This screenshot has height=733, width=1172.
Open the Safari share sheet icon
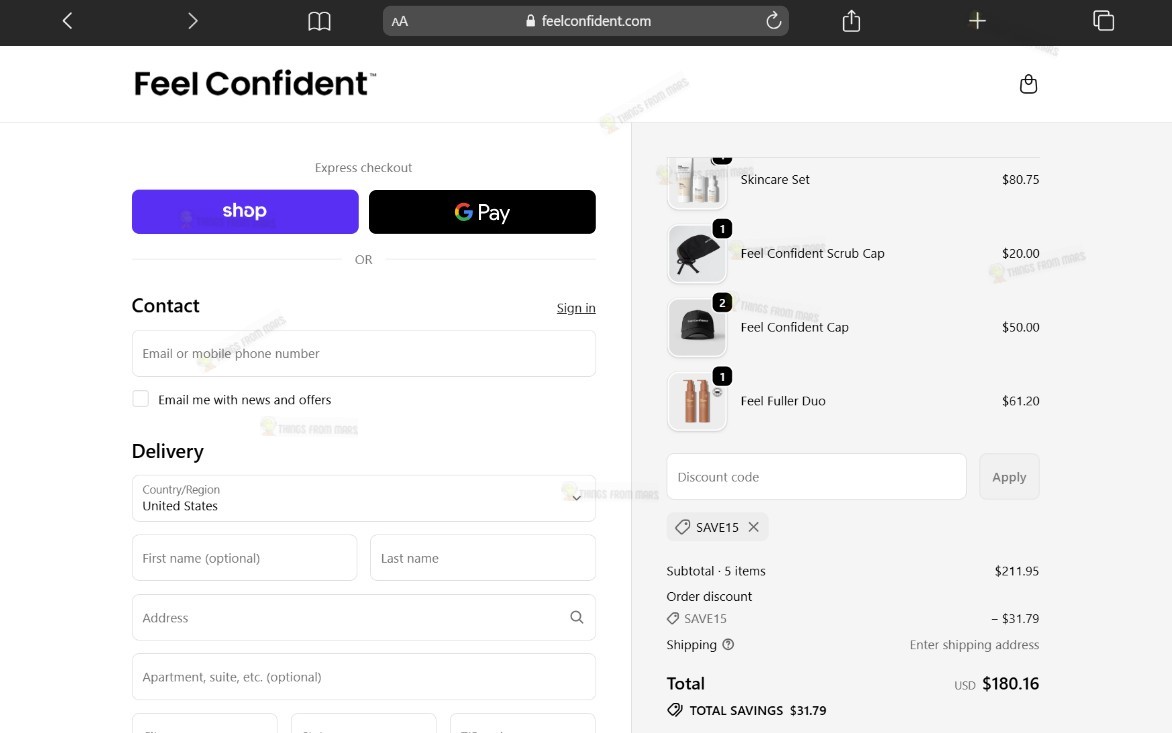coord(851,21)
